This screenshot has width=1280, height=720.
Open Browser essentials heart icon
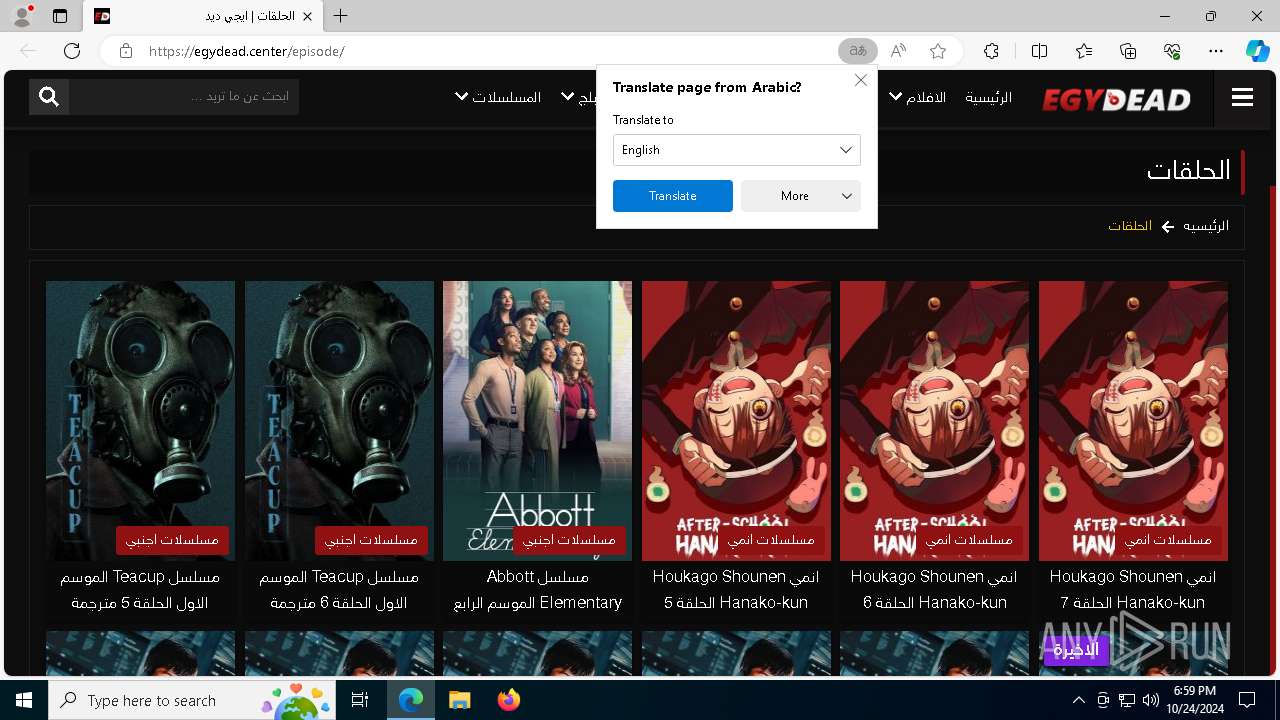tap(1172, 51)
